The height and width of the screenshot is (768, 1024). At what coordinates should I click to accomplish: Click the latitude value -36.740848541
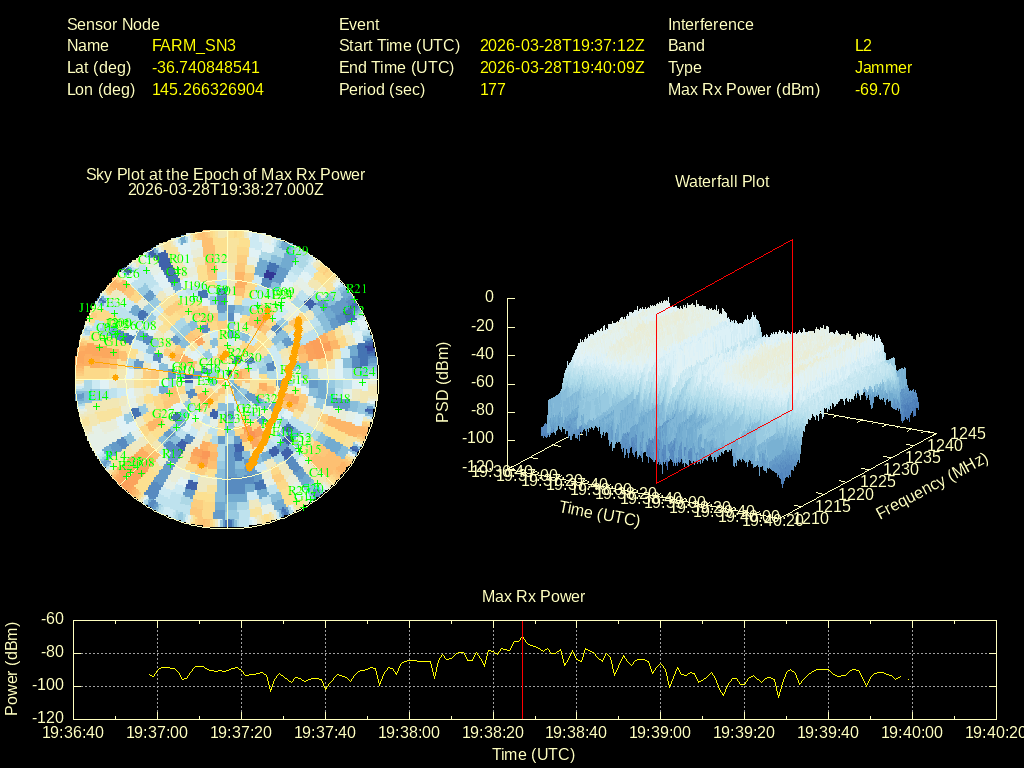(205, 68)
